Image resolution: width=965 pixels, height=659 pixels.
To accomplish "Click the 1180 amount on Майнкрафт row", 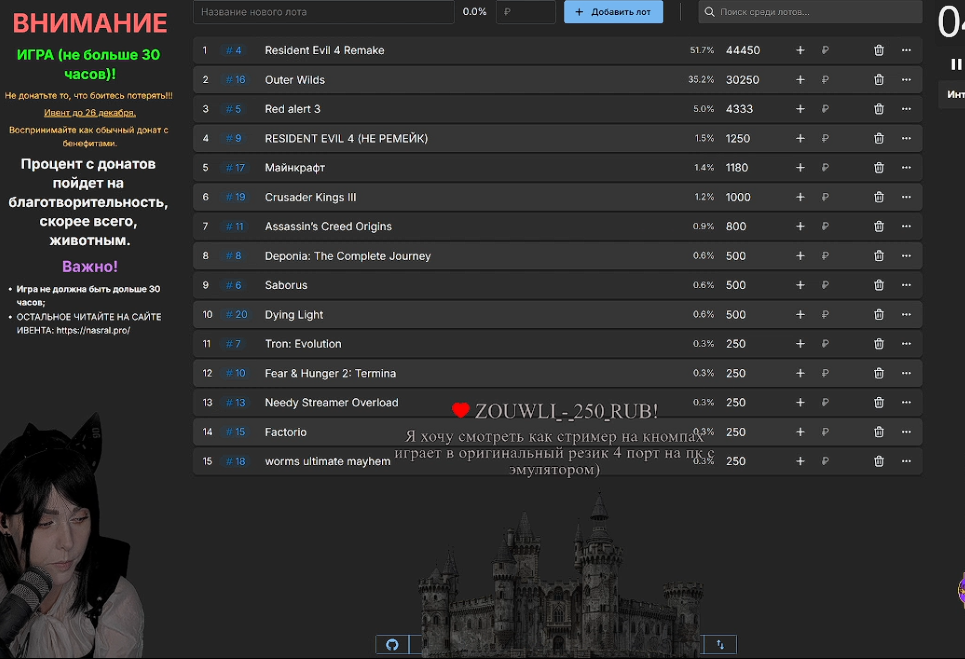I will [x=737, y=168].
